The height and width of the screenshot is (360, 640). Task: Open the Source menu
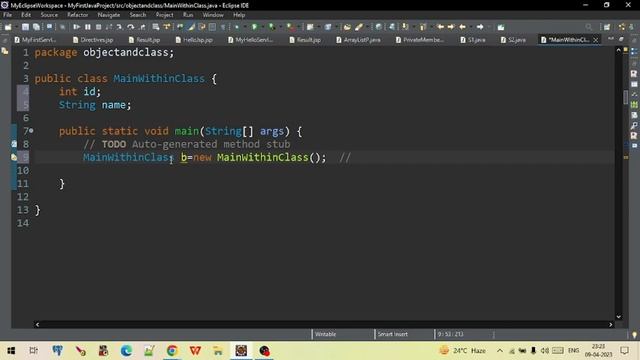(49, 15)
